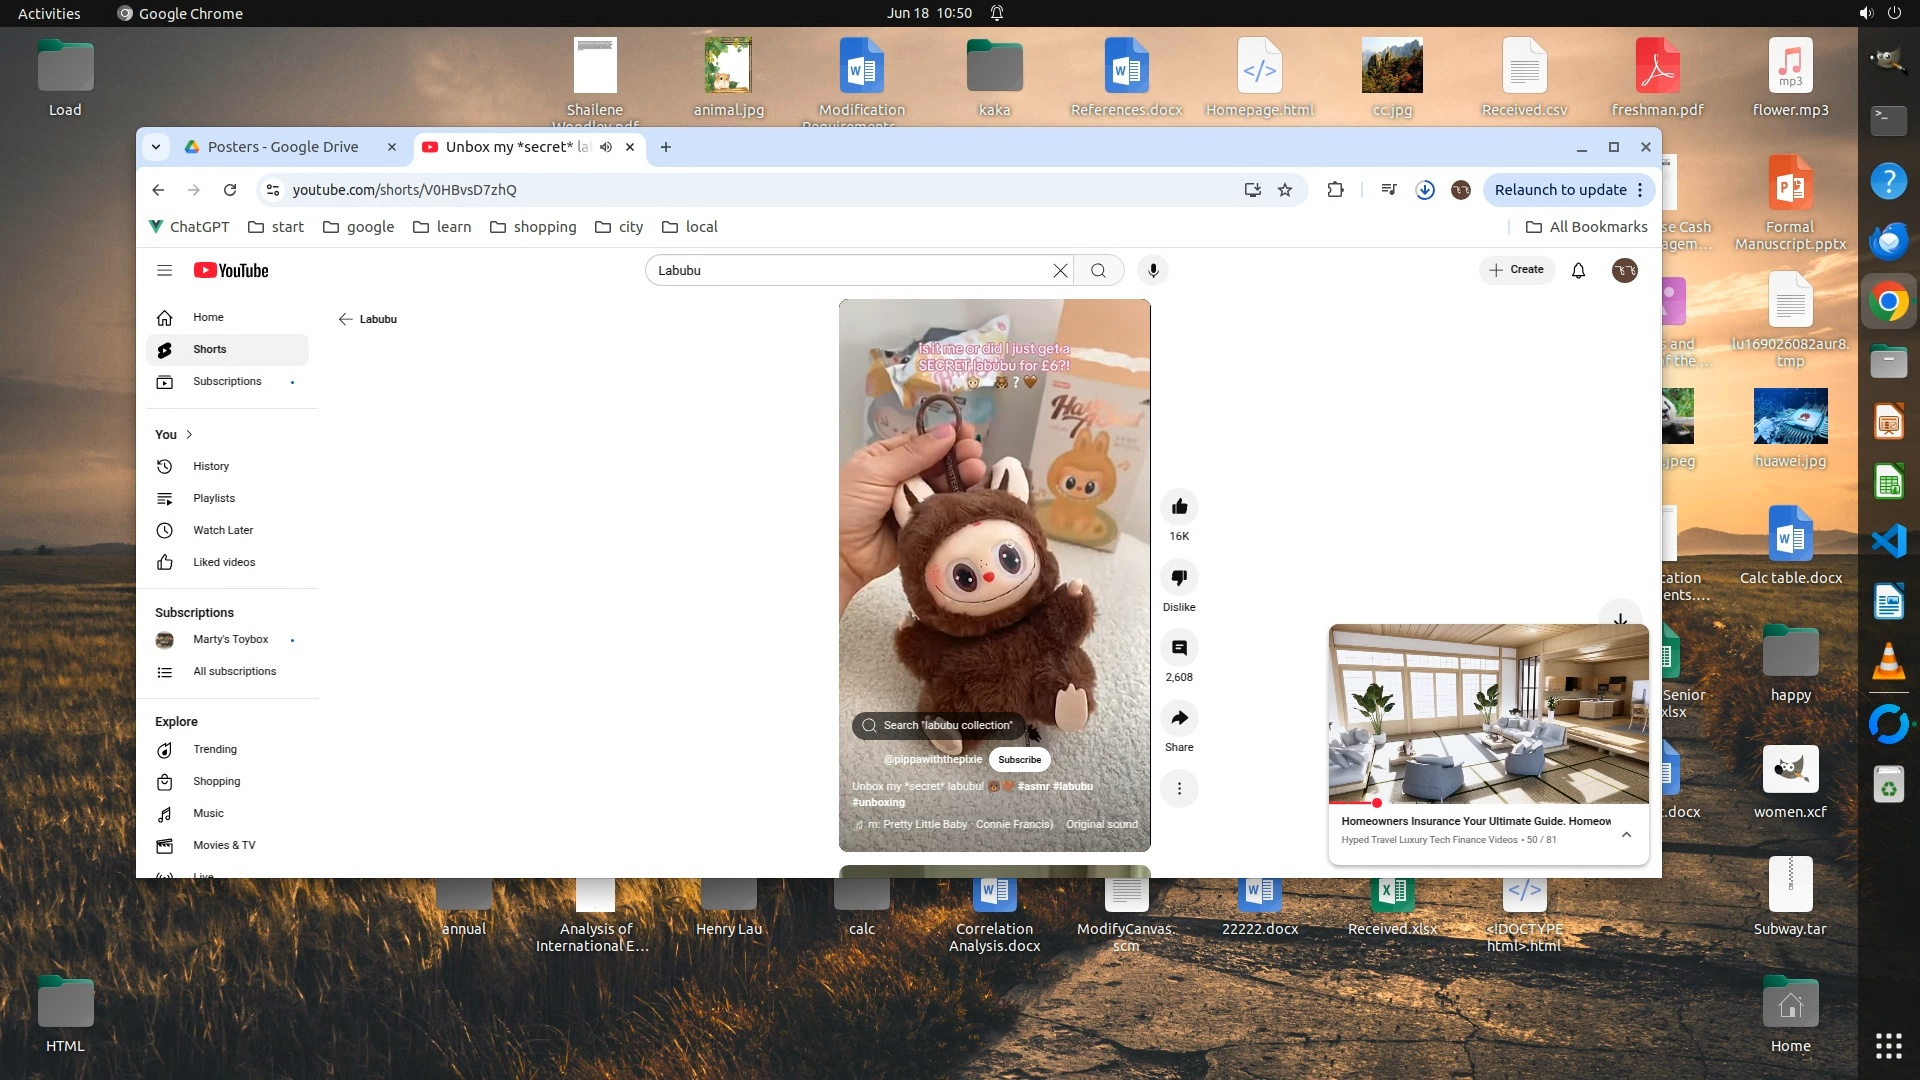Subscribe to the pippawiththepixie channel
Screen dimensions: 1920x1080
coord(1019,760)
